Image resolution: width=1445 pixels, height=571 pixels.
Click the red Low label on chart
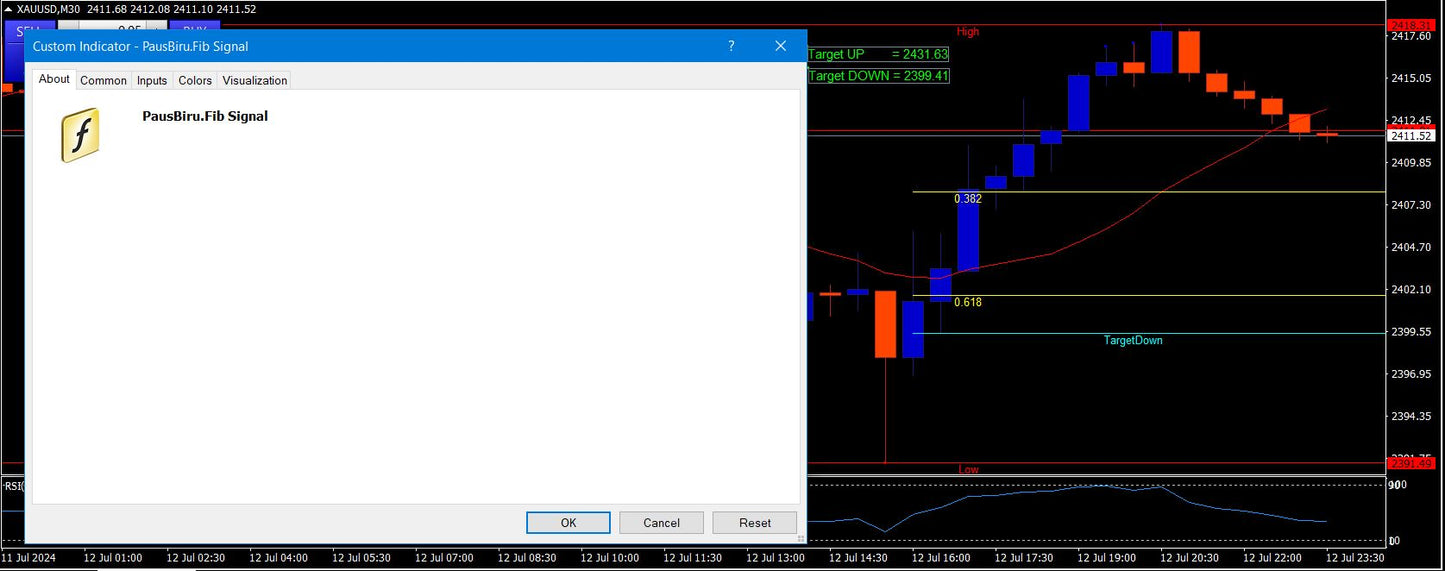pyautogui.click(x=968, y=469)
